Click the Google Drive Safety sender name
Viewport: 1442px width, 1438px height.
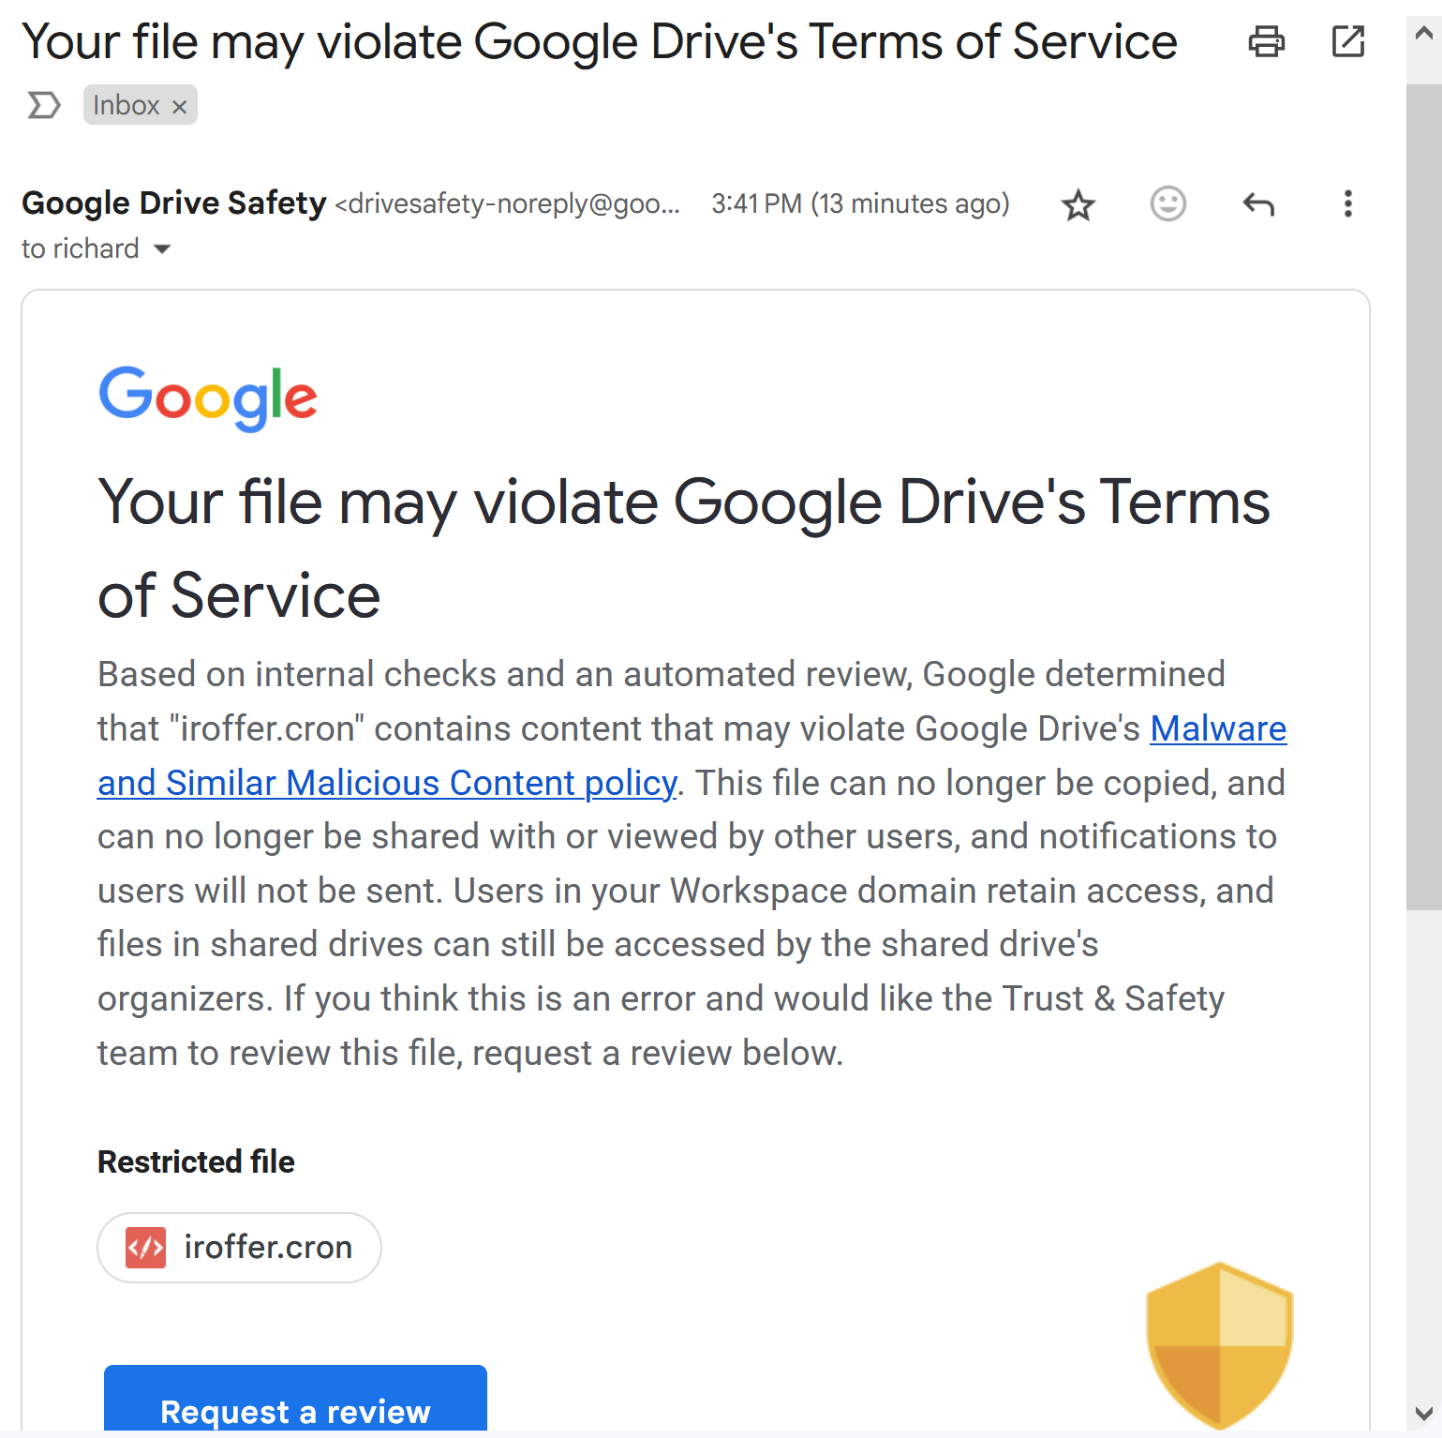tap(174, 203)
